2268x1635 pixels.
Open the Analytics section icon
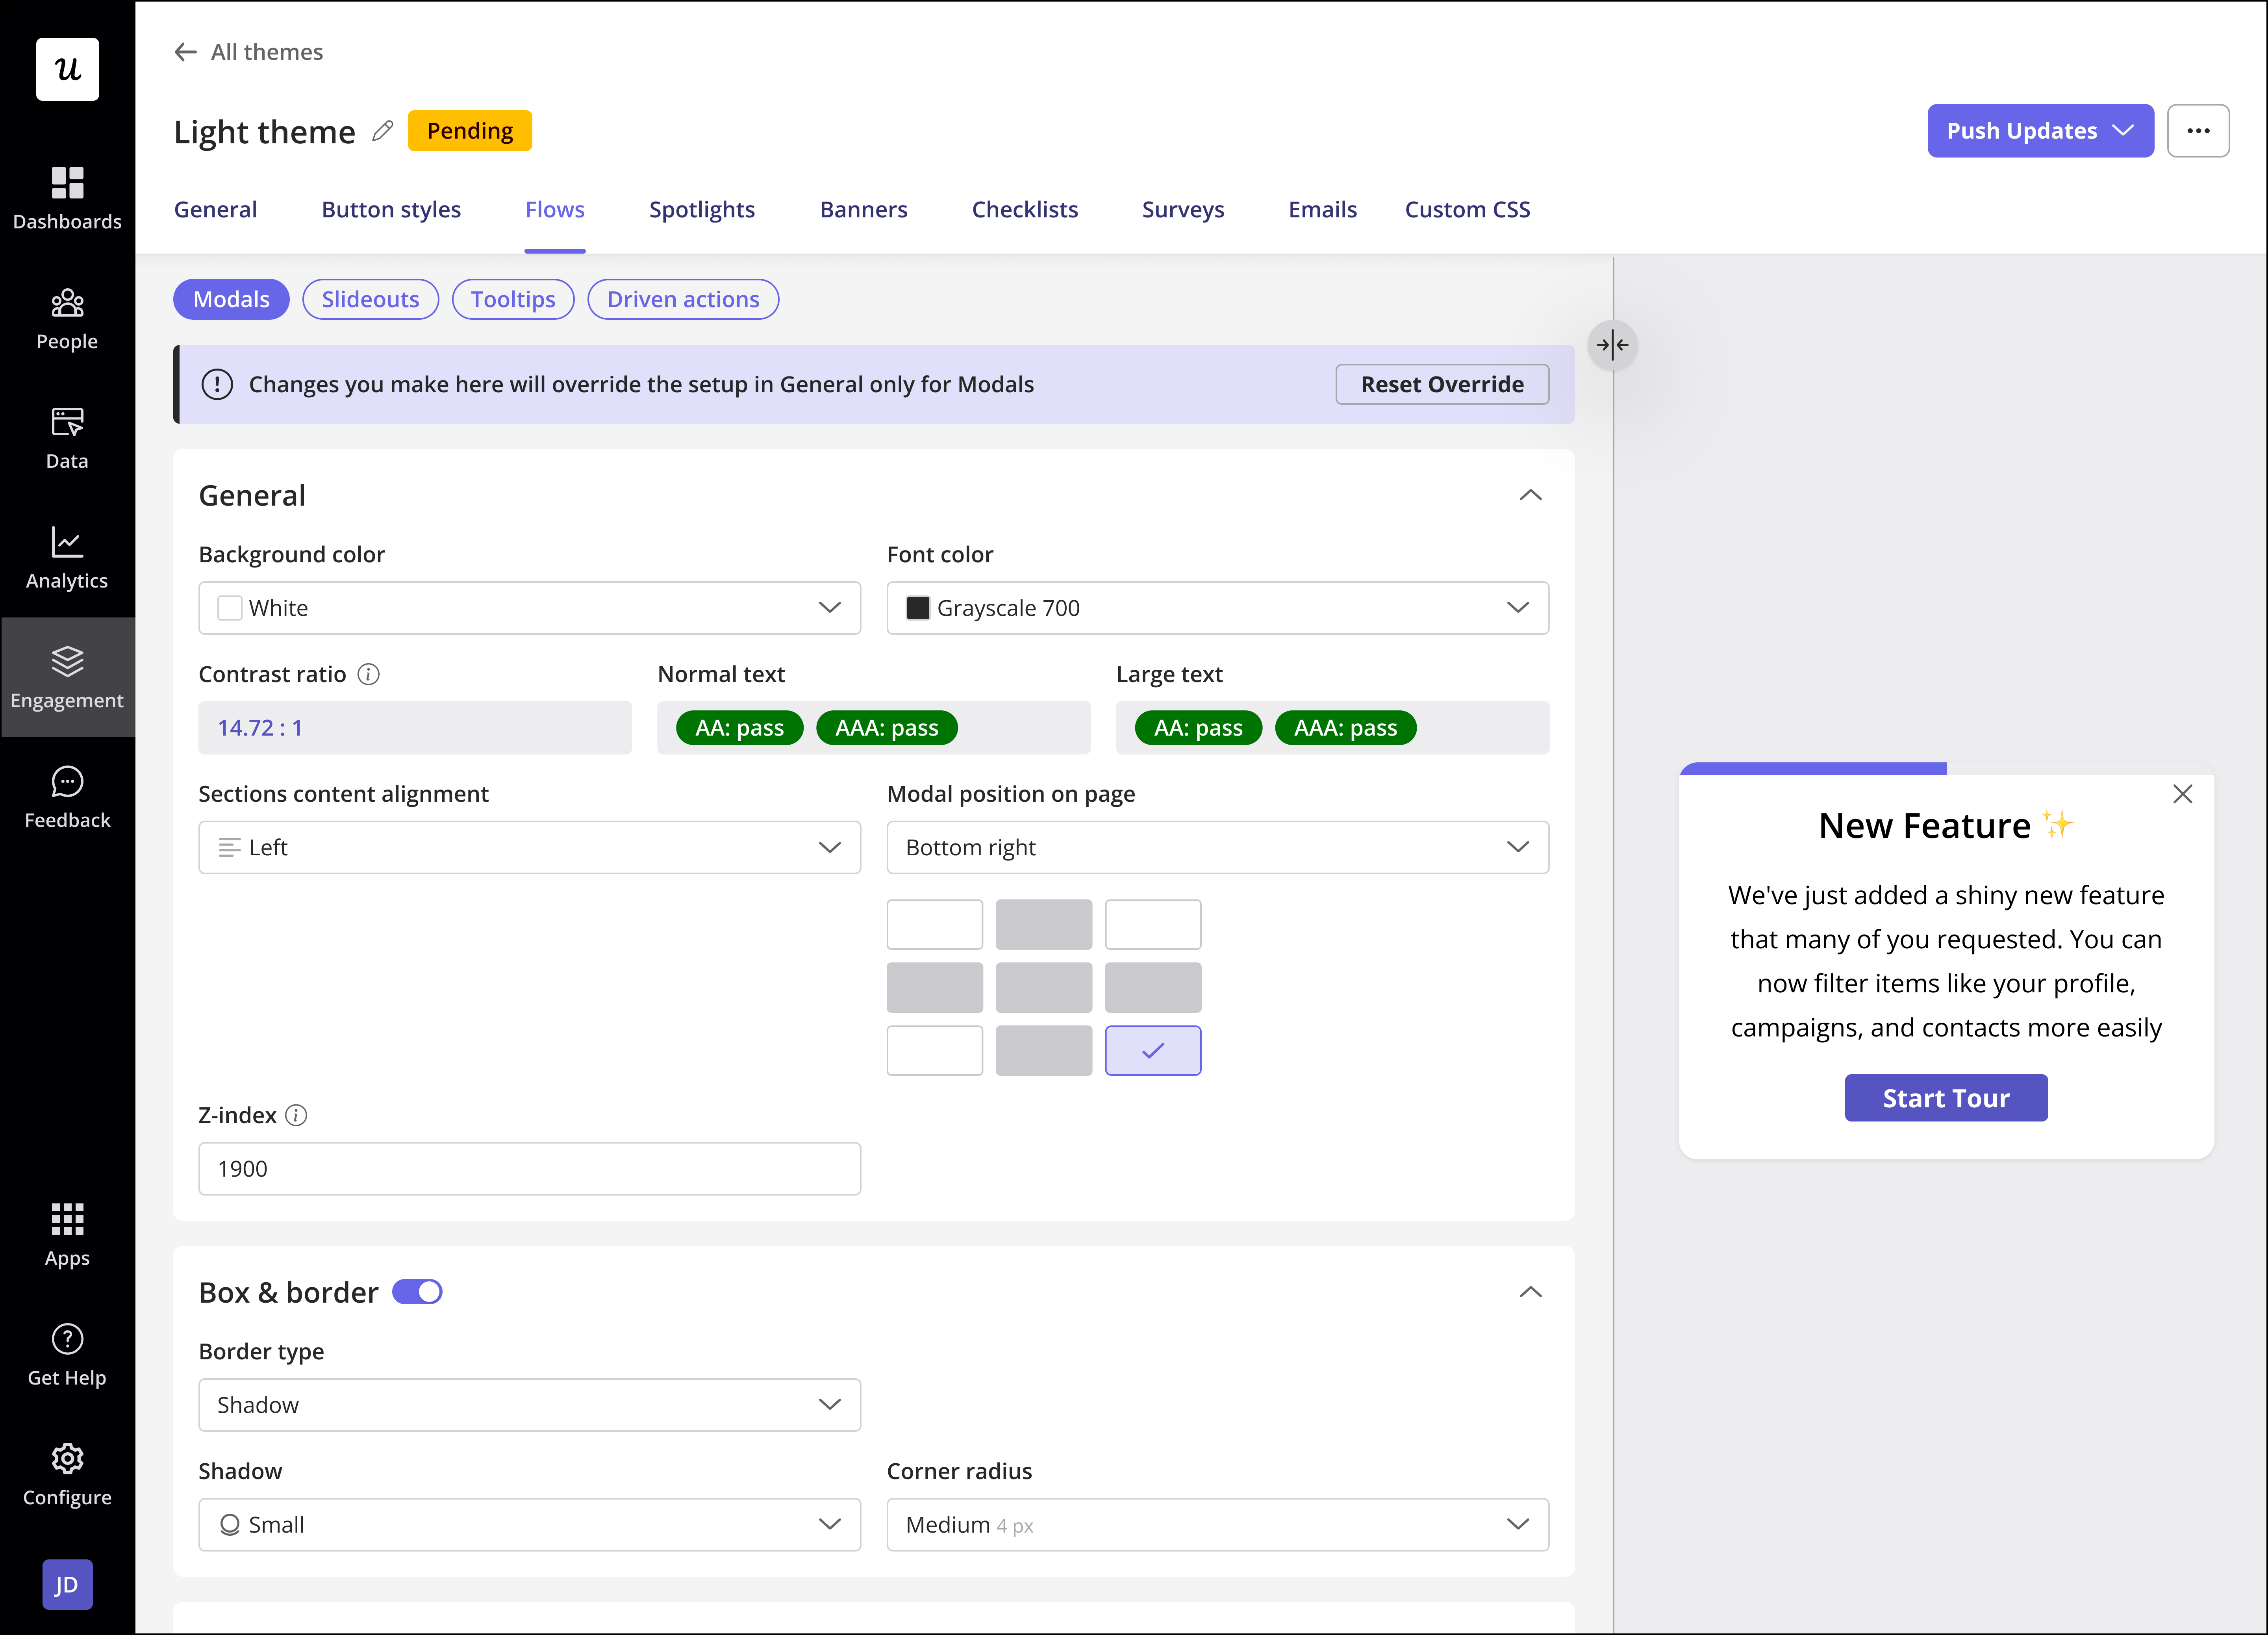pyautogui.click(x=67, y=542)
